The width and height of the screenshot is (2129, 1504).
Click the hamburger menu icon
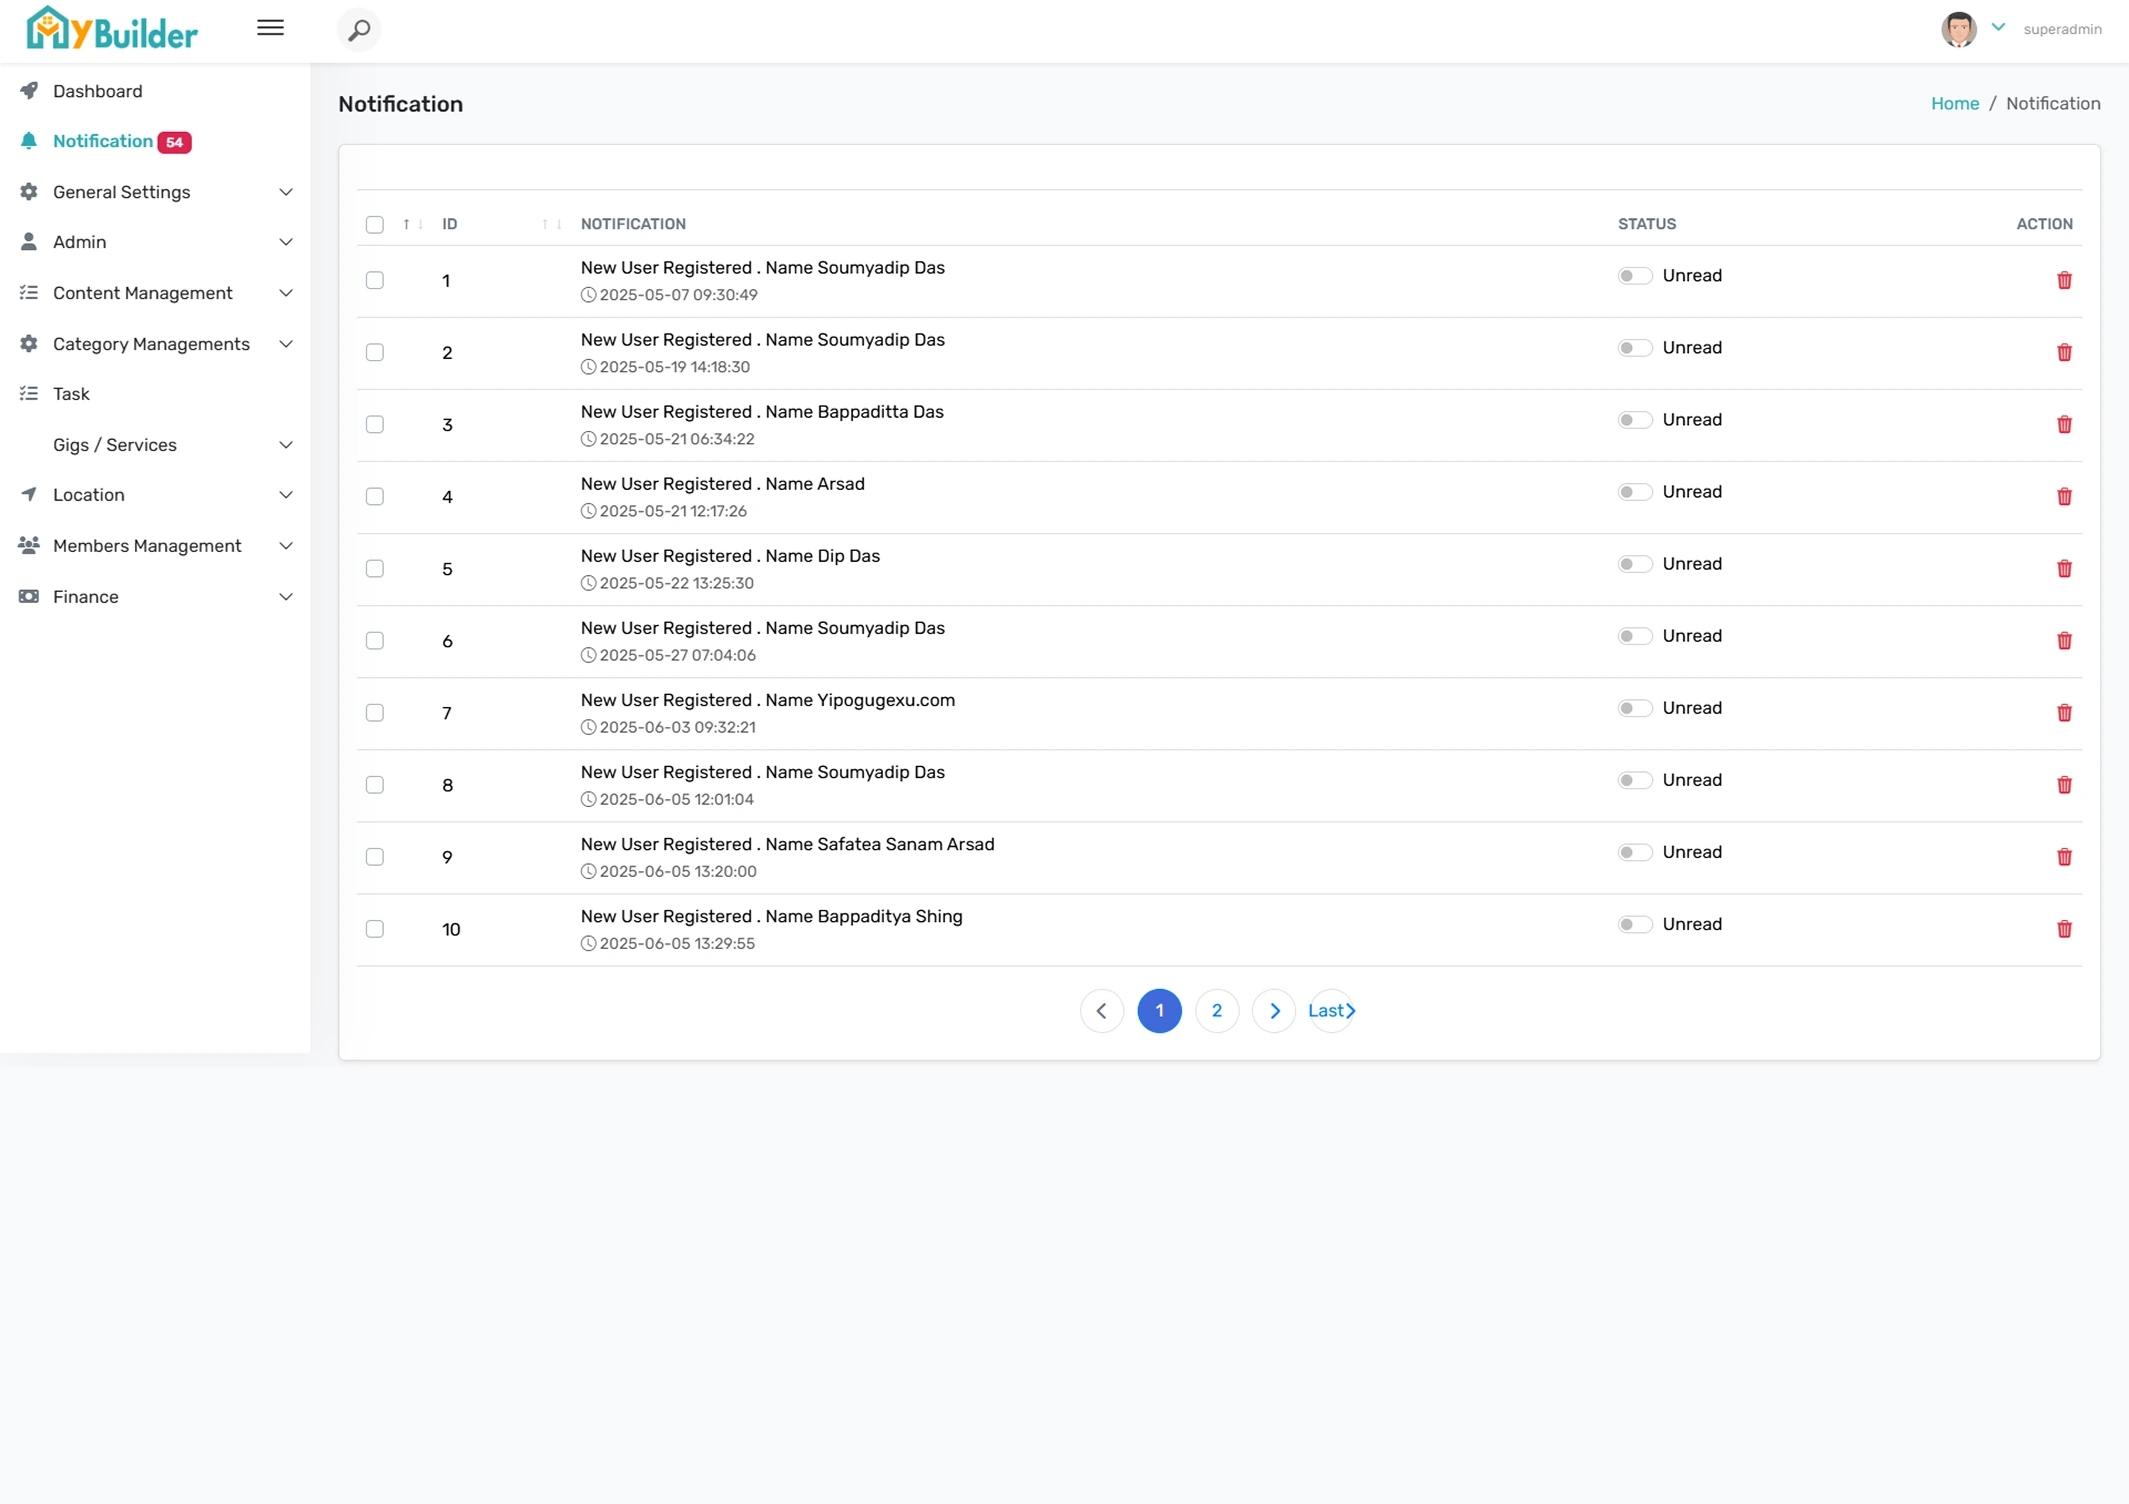click(x=270, y=28)
